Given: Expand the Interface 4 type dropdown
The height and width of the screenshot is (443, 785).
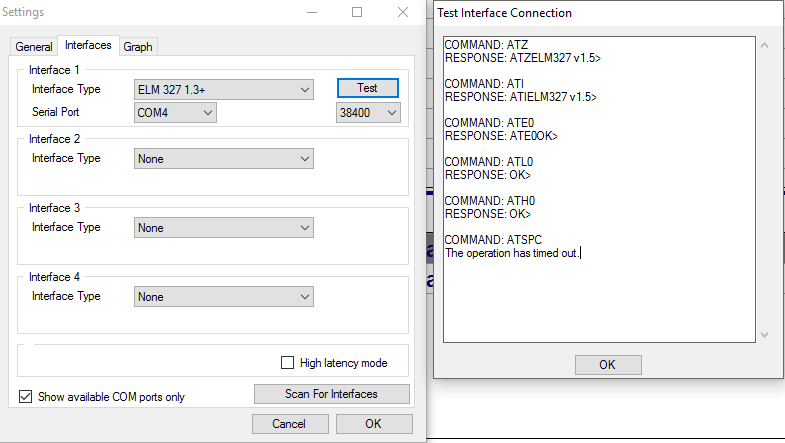Looking at the screenshot, I should click(224, 297).
